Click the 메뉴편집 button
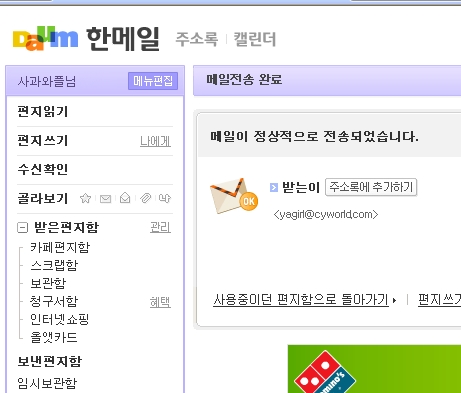This screenshot has height=393, width=461. (153, 81)
